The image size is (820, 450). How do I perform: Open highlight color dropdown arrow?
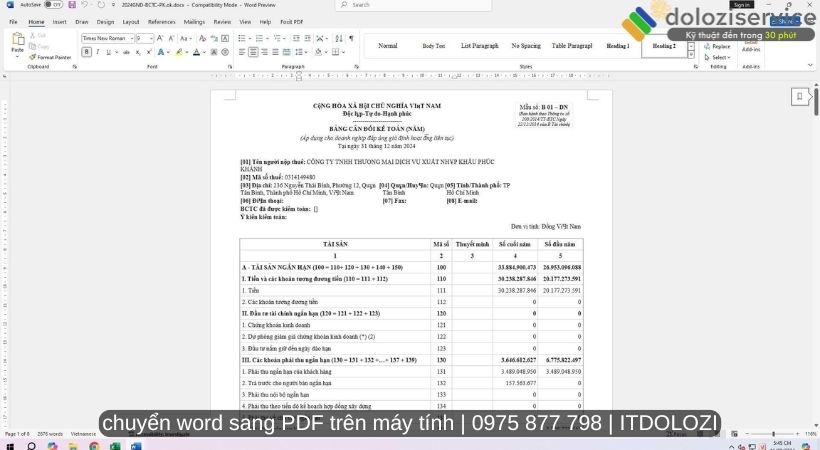[186, 52]
